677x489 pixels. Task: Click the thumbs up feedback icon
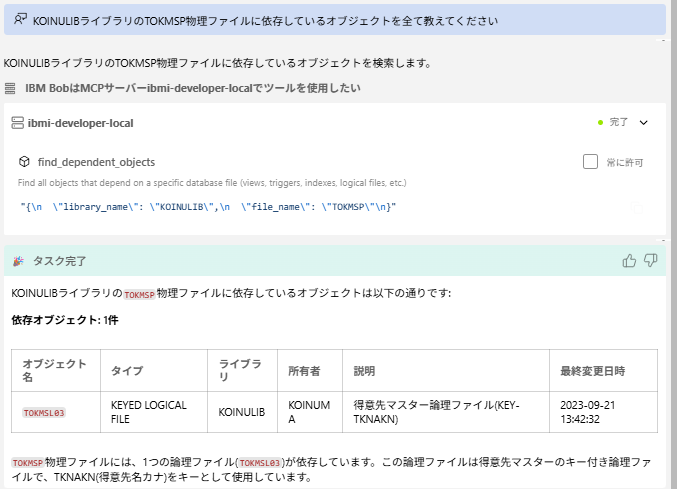click(629, 261)
